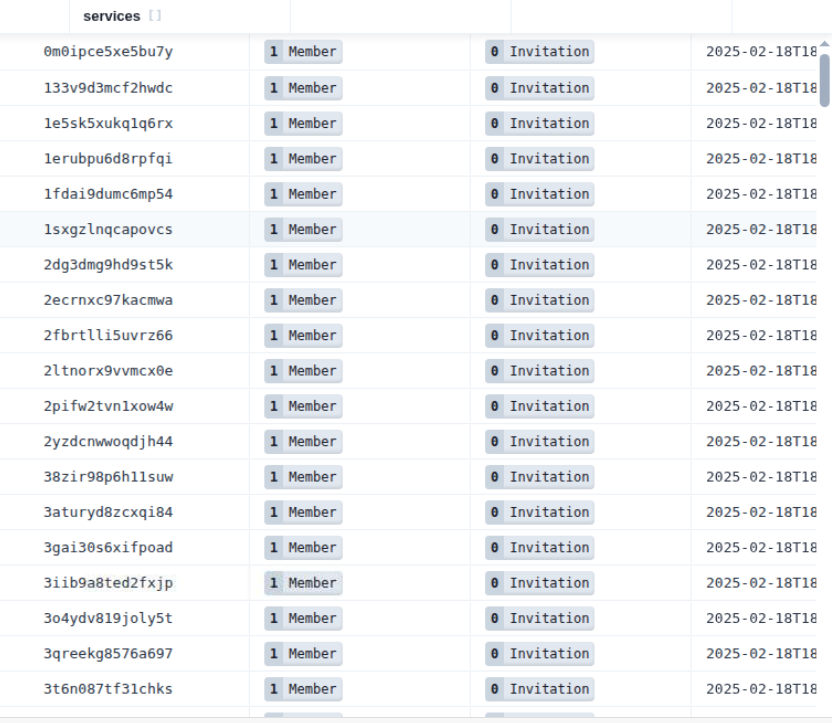Click the 0 Invitation badge for 1fdai9dumc6mp54
Screen dimensions: 832x723
point(539,194)
